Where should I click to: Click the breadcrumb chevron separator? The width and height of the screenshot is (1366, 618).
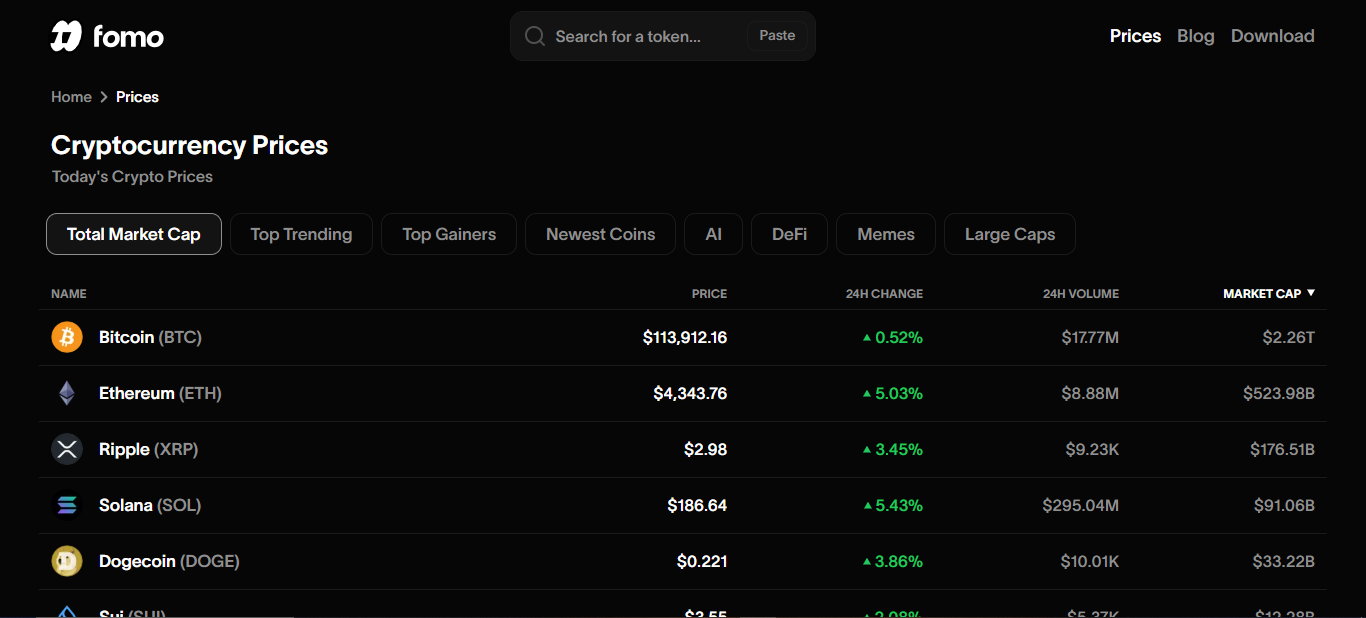point(104,97)
